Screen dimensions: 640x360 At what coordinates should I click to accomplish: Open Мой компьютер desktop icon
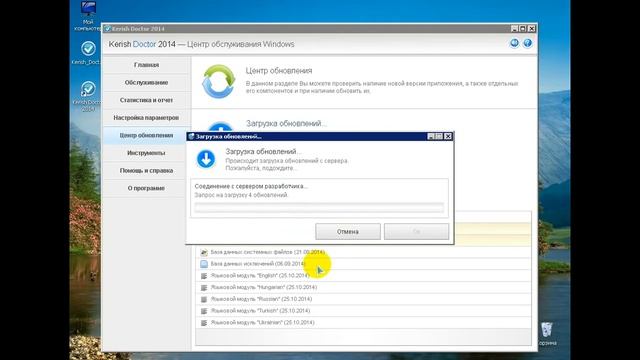pos(88,16)
